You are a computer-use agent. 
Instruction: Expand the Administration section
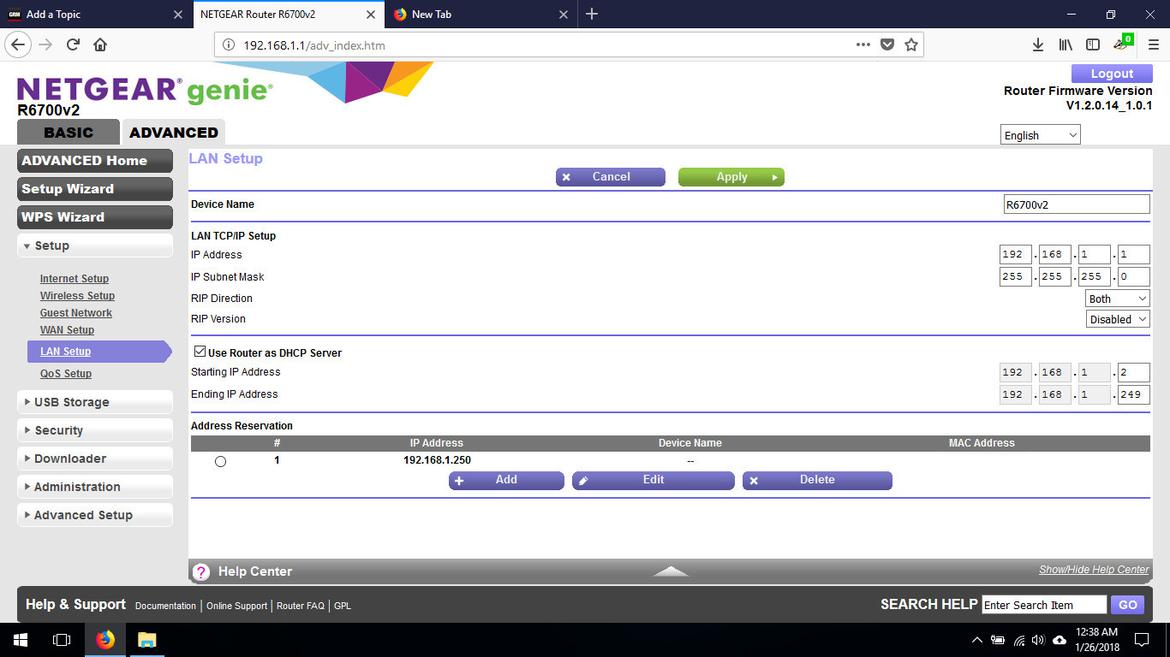(x=95, y=487)
